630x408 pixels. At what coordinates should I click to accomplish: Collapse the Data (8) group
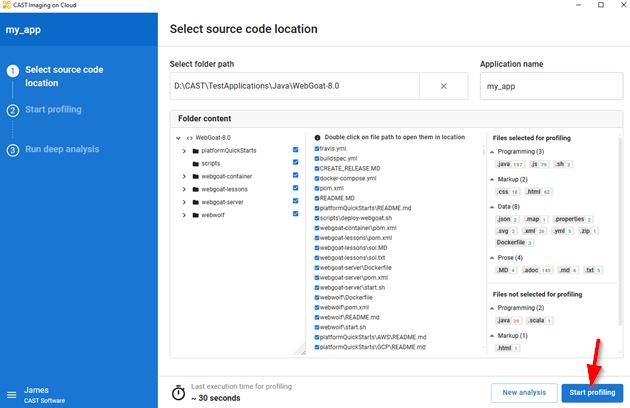[x=492, y=207]
